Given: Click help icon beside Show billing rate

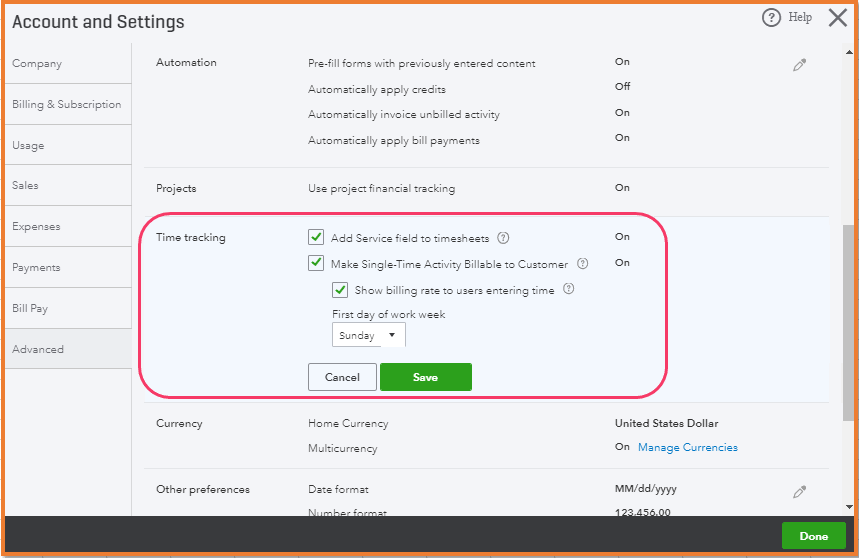Looking at the screenshot, I should pyautogui.click(x=569, y=290).
